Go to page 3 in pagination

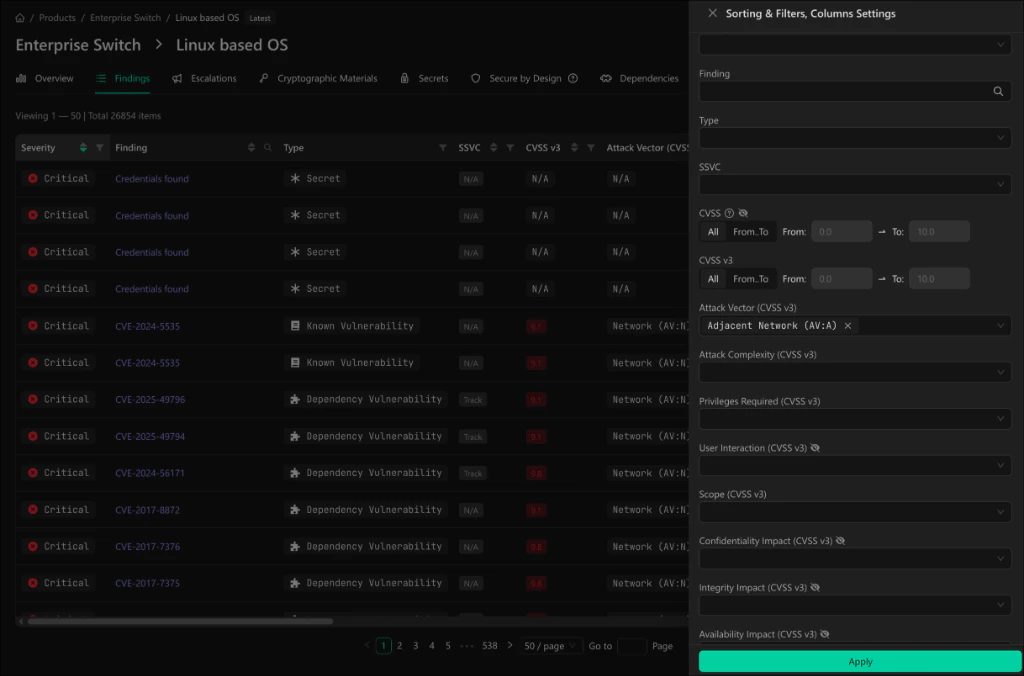pyautogui.click(x=415, y=645)
